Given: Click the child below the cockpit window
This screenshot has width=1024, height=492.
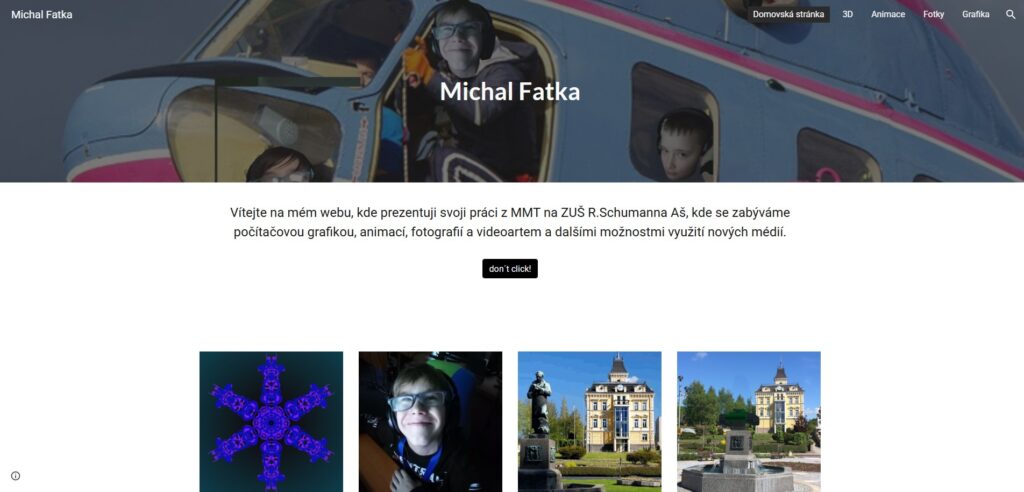Looking at the screenshot, I should tap(280, 165).
